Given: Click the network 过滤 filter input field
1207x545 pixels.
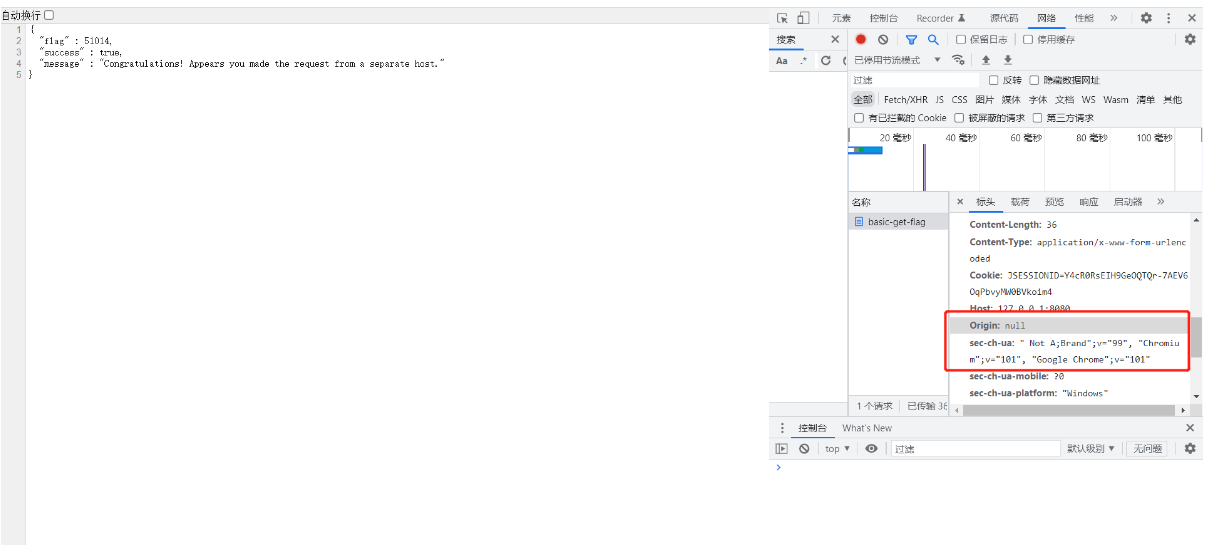Looking at the screenshot, I should click(x=914, y=80).
